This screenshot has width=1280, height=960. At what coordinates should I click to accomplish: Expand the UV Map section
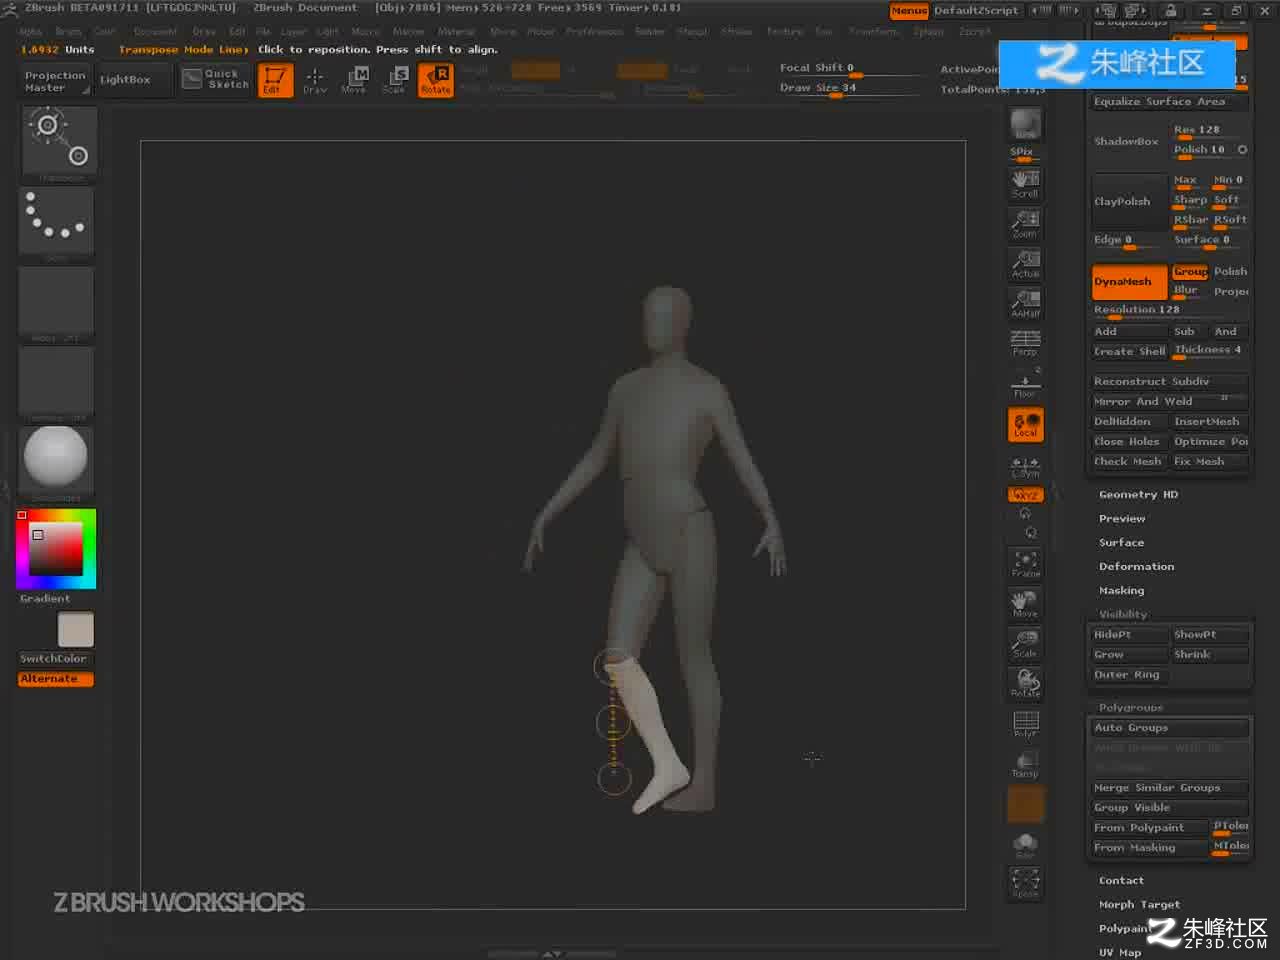pos(1119,953)
